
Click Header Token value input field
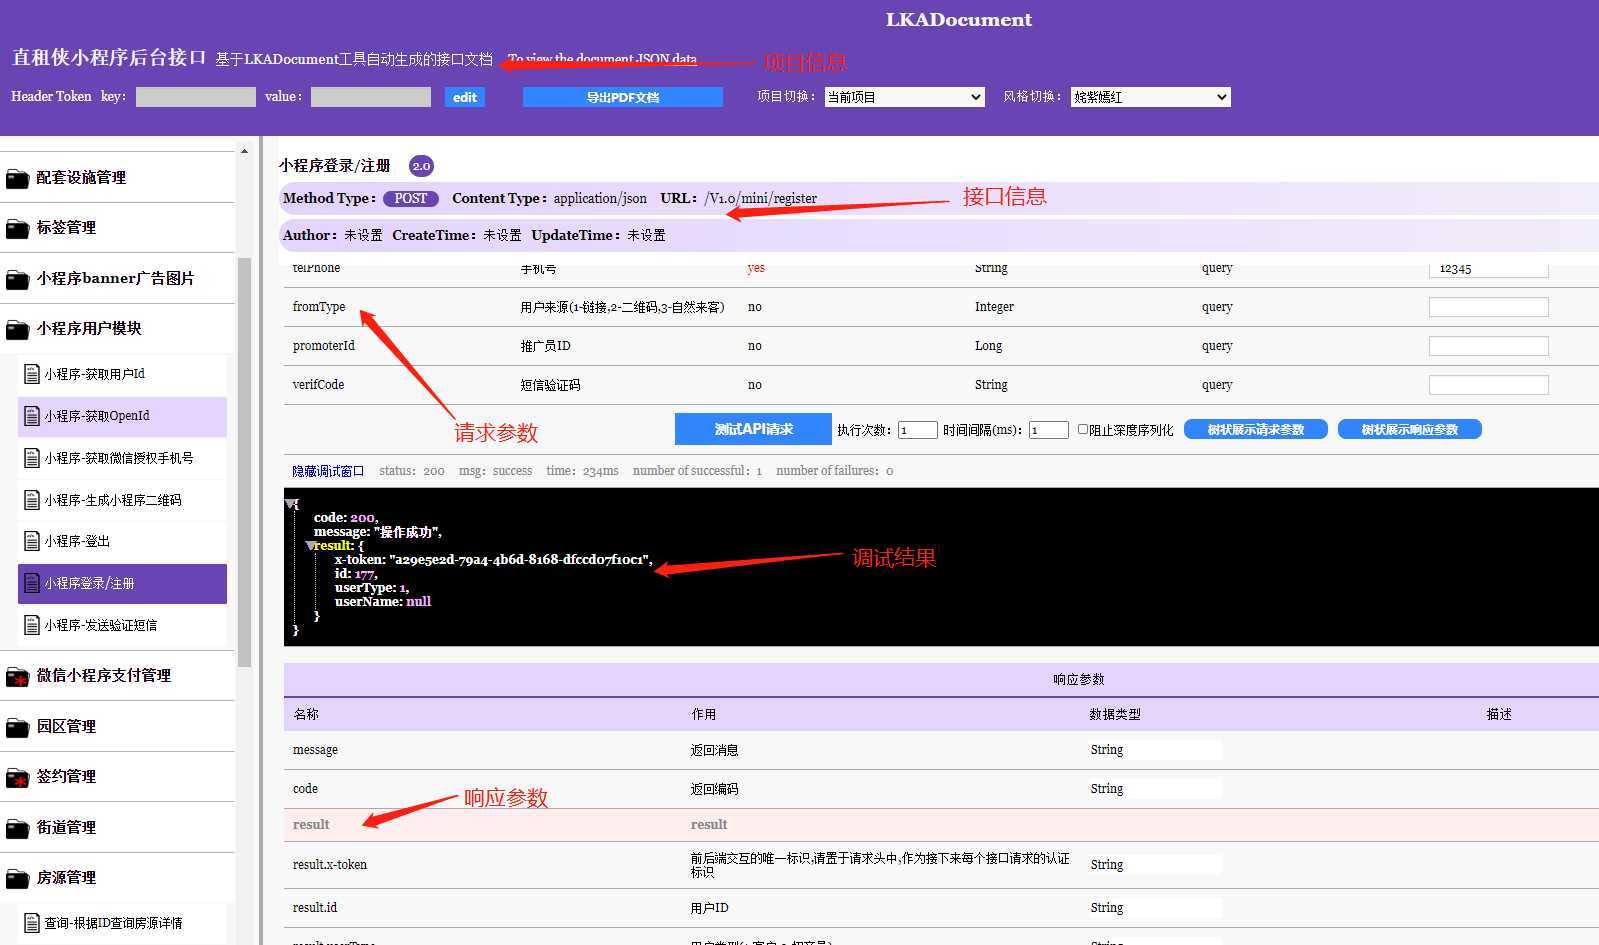pos(370,97)
